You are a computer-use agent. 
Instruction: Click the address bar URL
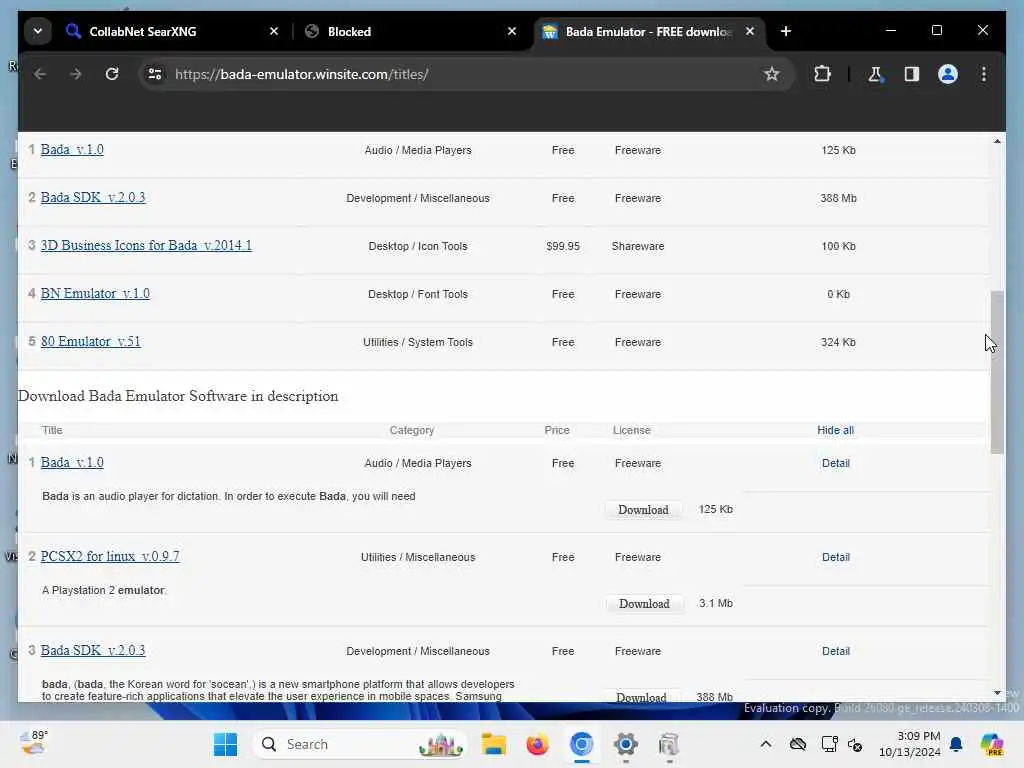(x=302, y=74)
